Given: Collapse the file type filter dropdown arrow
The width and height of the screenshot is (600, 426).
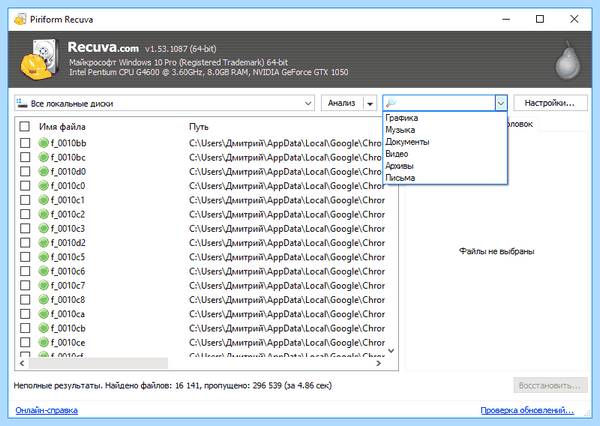Looking at the screenshot, I should tap(501, 103).
